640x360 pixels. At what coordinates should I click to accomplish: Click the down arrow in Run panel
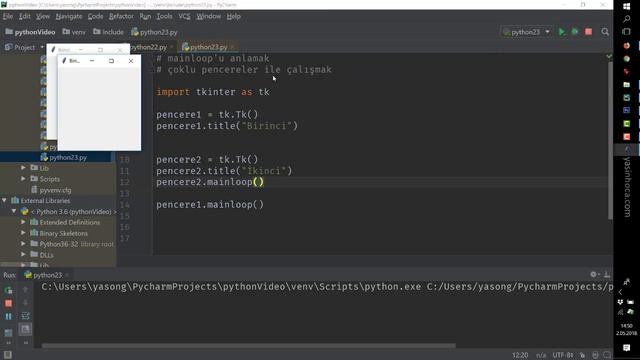coord(25,302)
